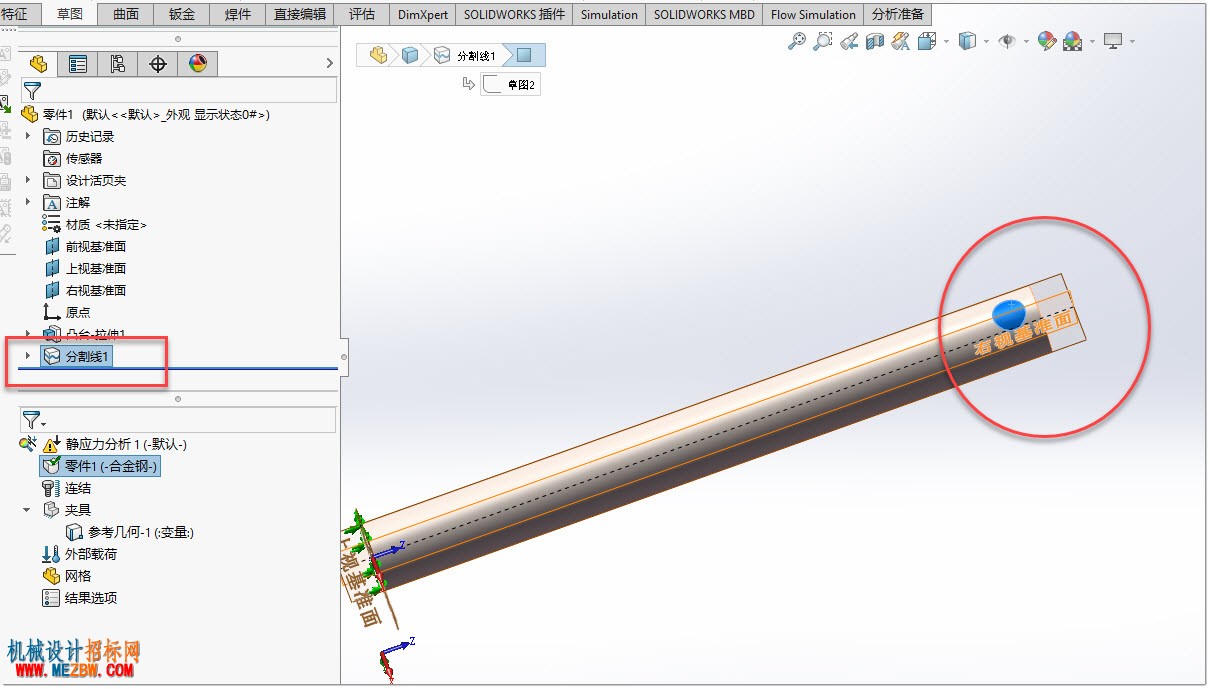Screen dimensions: 1210x689
Task: Collapse the 夹具 fixtures node
Action: (28, 510)
